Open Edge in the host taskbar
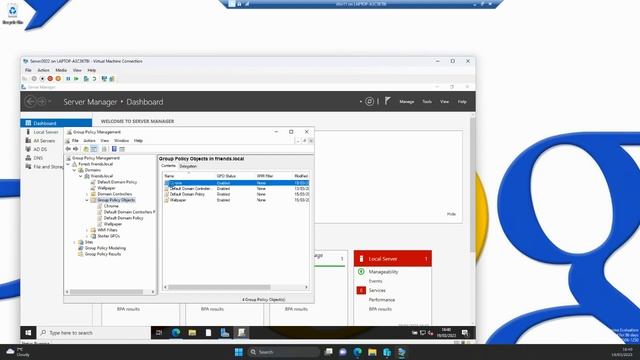 tap(358, 352)
